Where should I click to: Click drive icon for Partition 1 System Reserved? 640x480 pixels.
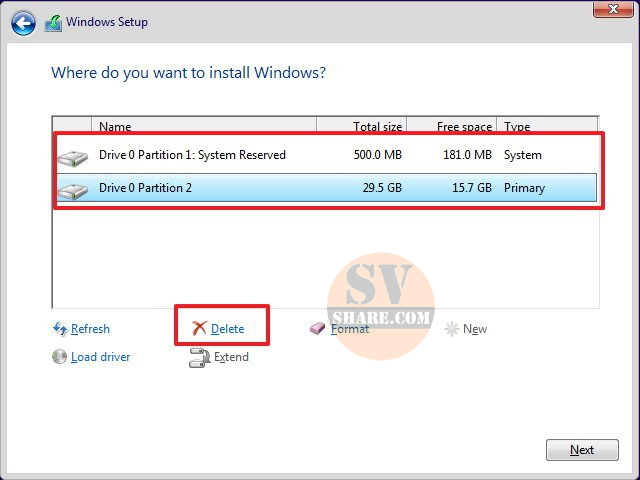click(73, 158)
